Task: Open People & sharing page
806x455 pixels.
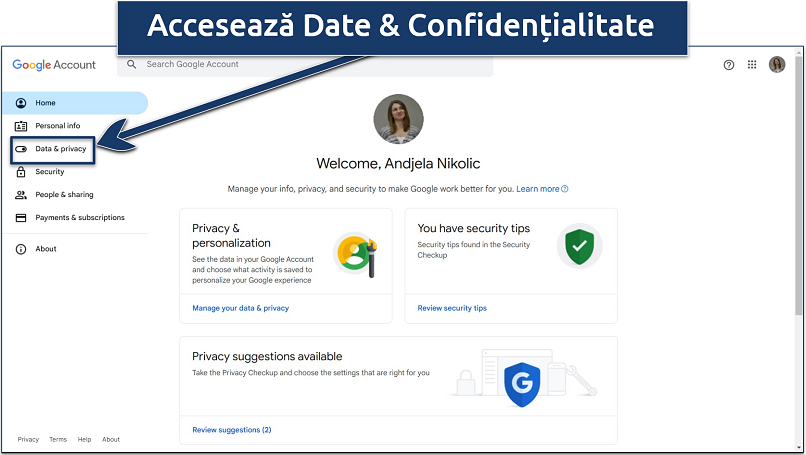Action: (x=64, y=195)
